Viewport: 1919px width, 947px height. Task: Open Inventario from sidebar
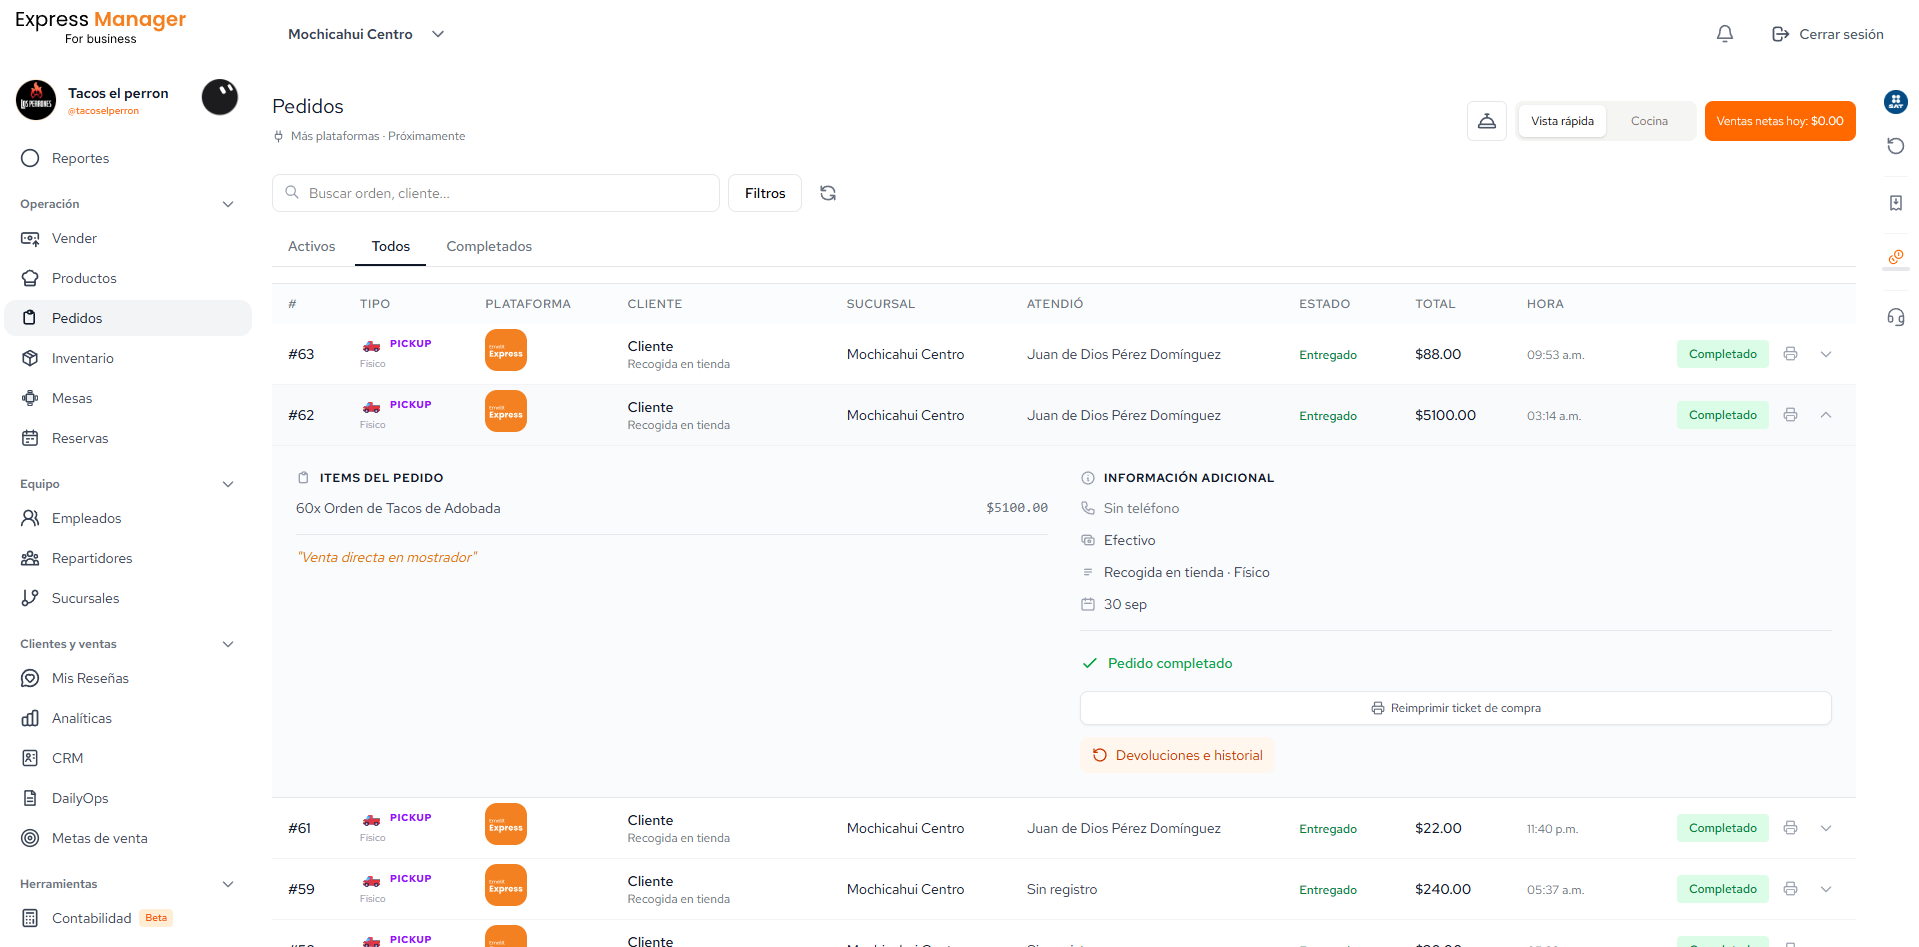pos(128,358)
